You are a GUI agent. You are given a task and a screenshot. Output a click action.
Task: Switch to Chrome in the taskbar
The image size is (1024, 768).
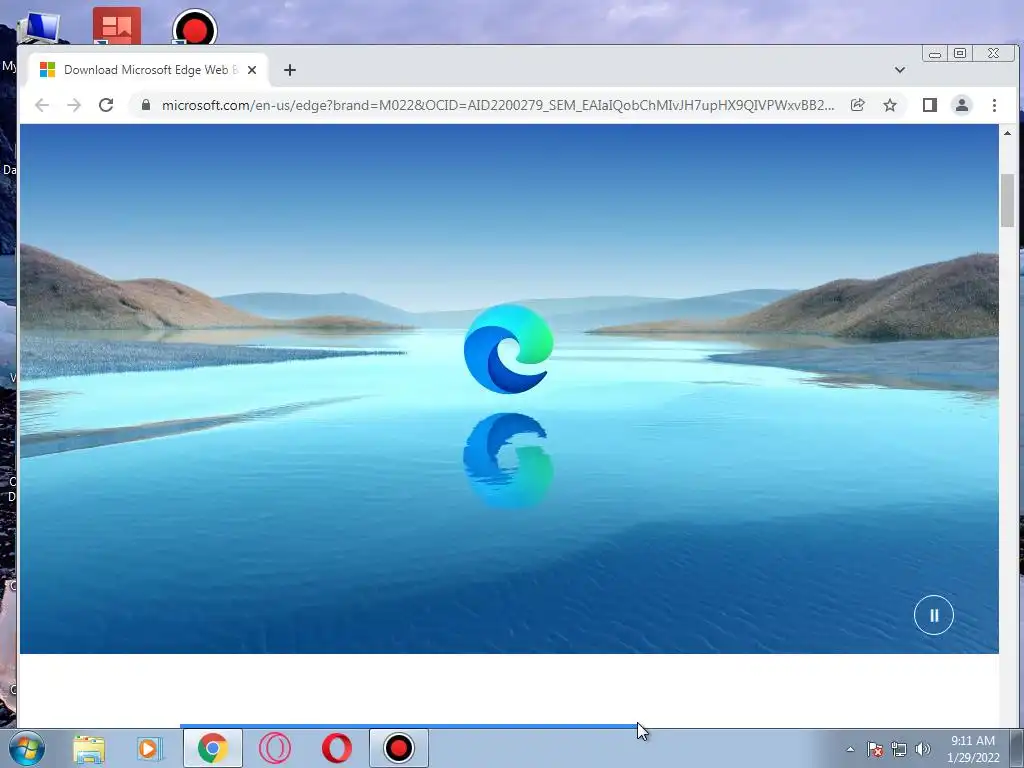pos(213,748)
